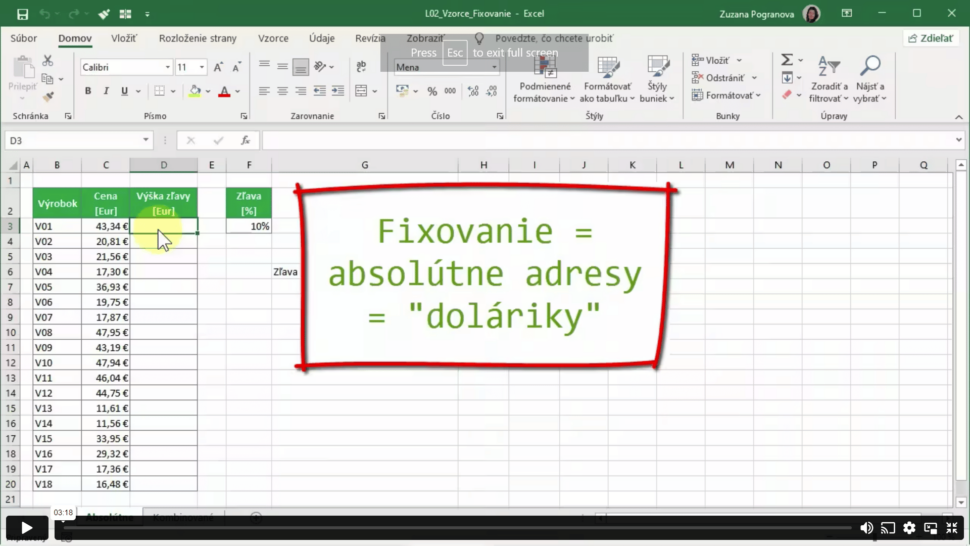
Task: Open Zoradiť a filtrovať sort tool
Action: (x=828, y=79)
